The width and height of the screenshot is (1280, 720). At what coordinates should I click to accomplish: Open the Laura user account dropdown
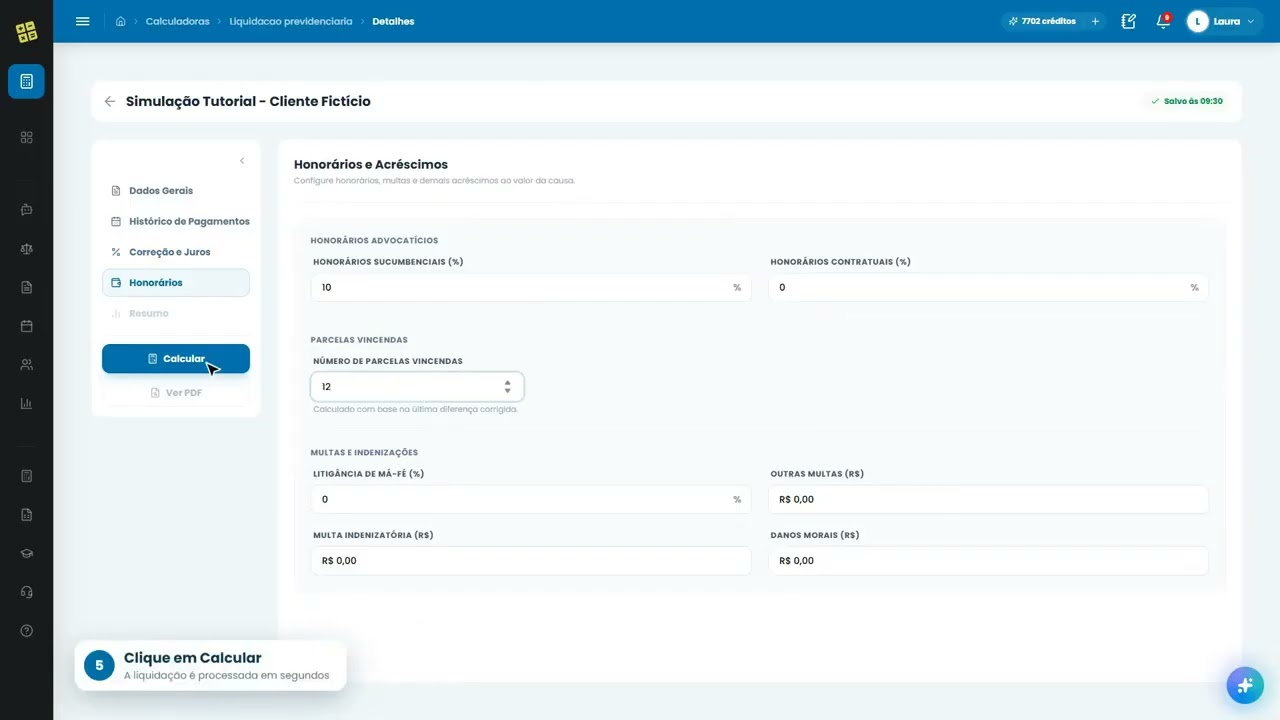tap(1223, 21)
